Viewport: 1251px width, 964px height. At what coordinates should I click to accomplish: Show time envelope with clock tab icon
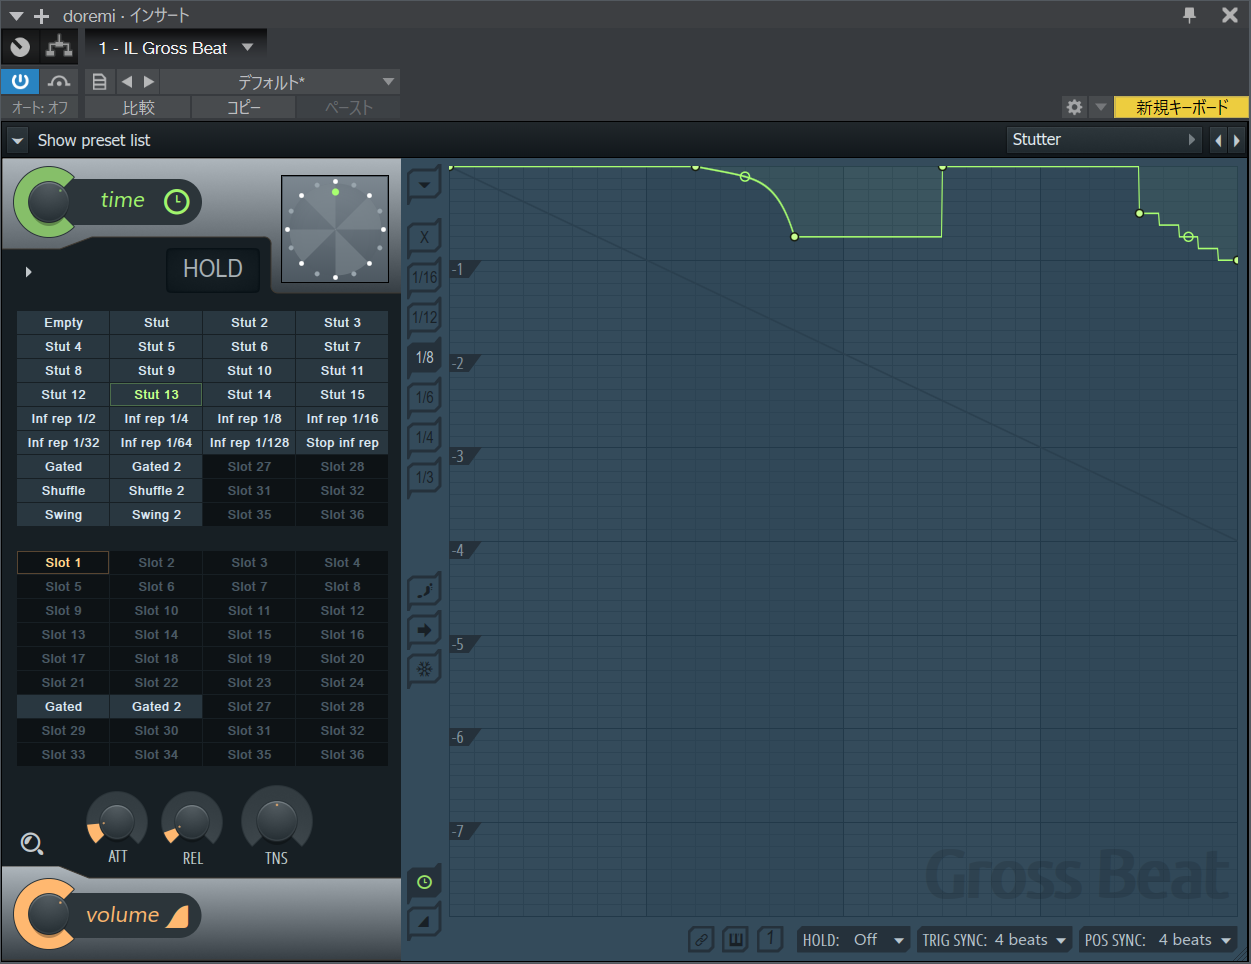[x=425, y=882]
